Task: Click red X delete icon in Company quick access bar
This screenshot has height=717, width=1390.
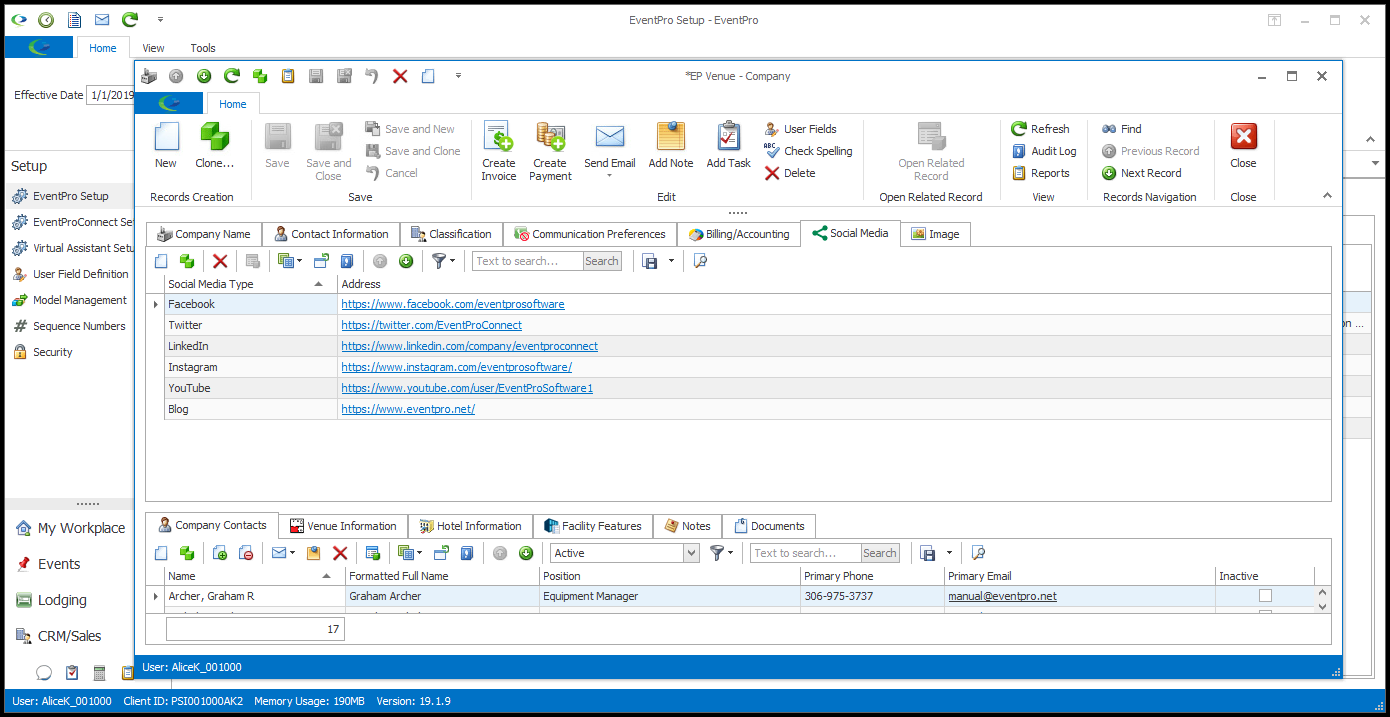Action: [x=400, y=76]
